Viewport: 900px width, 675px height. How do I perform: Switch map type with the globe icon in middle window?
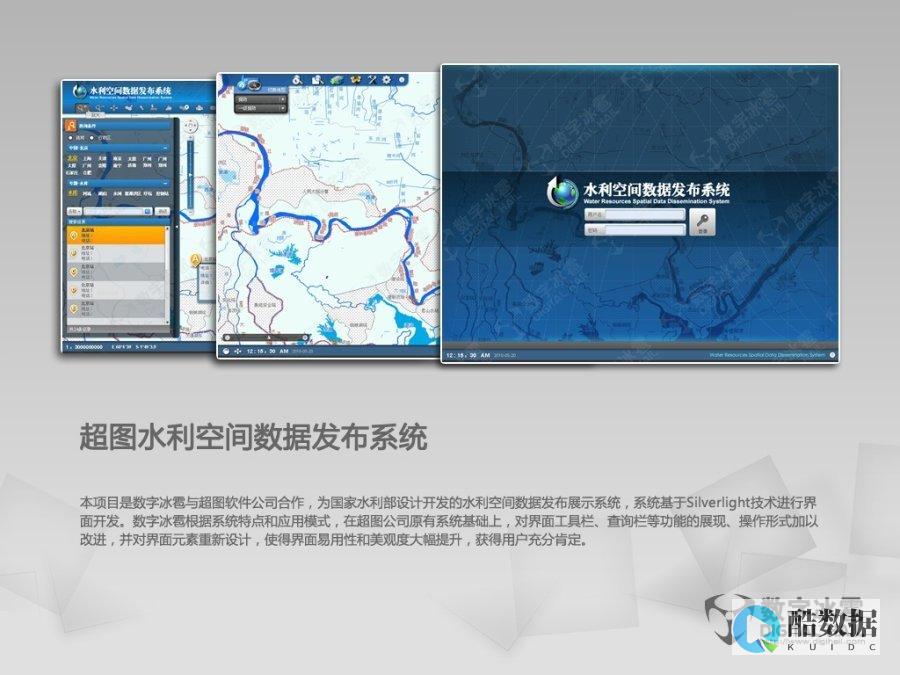[242, 84]
